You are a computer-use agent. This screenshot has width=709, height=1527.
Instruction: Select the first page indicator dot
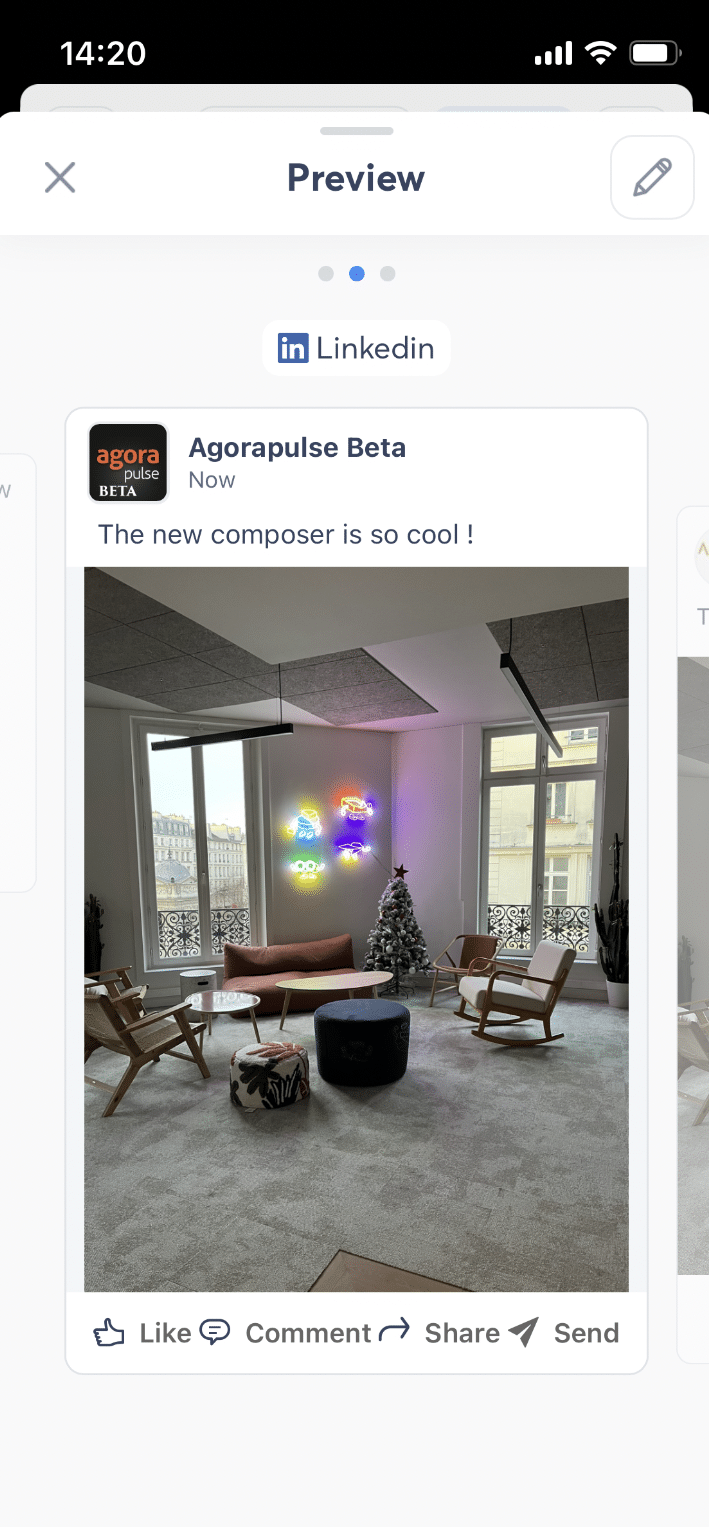[x=326, y=274]
